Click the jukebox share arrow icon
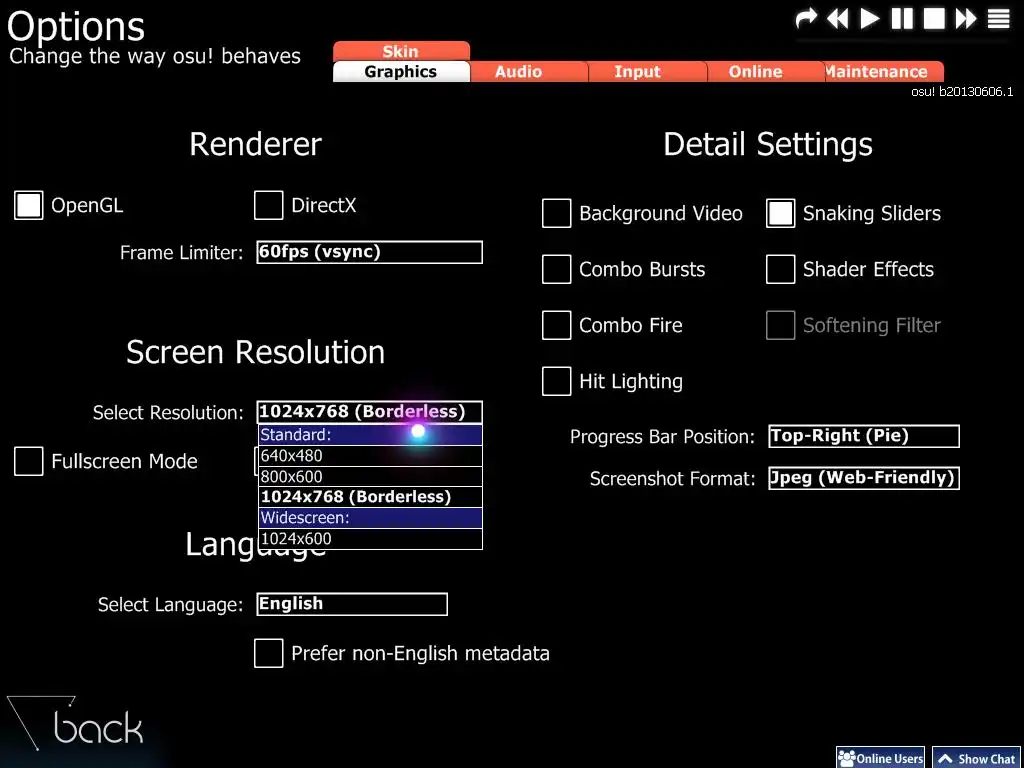This screenshot has height=768, width=1024. click(x=806, y=18)
